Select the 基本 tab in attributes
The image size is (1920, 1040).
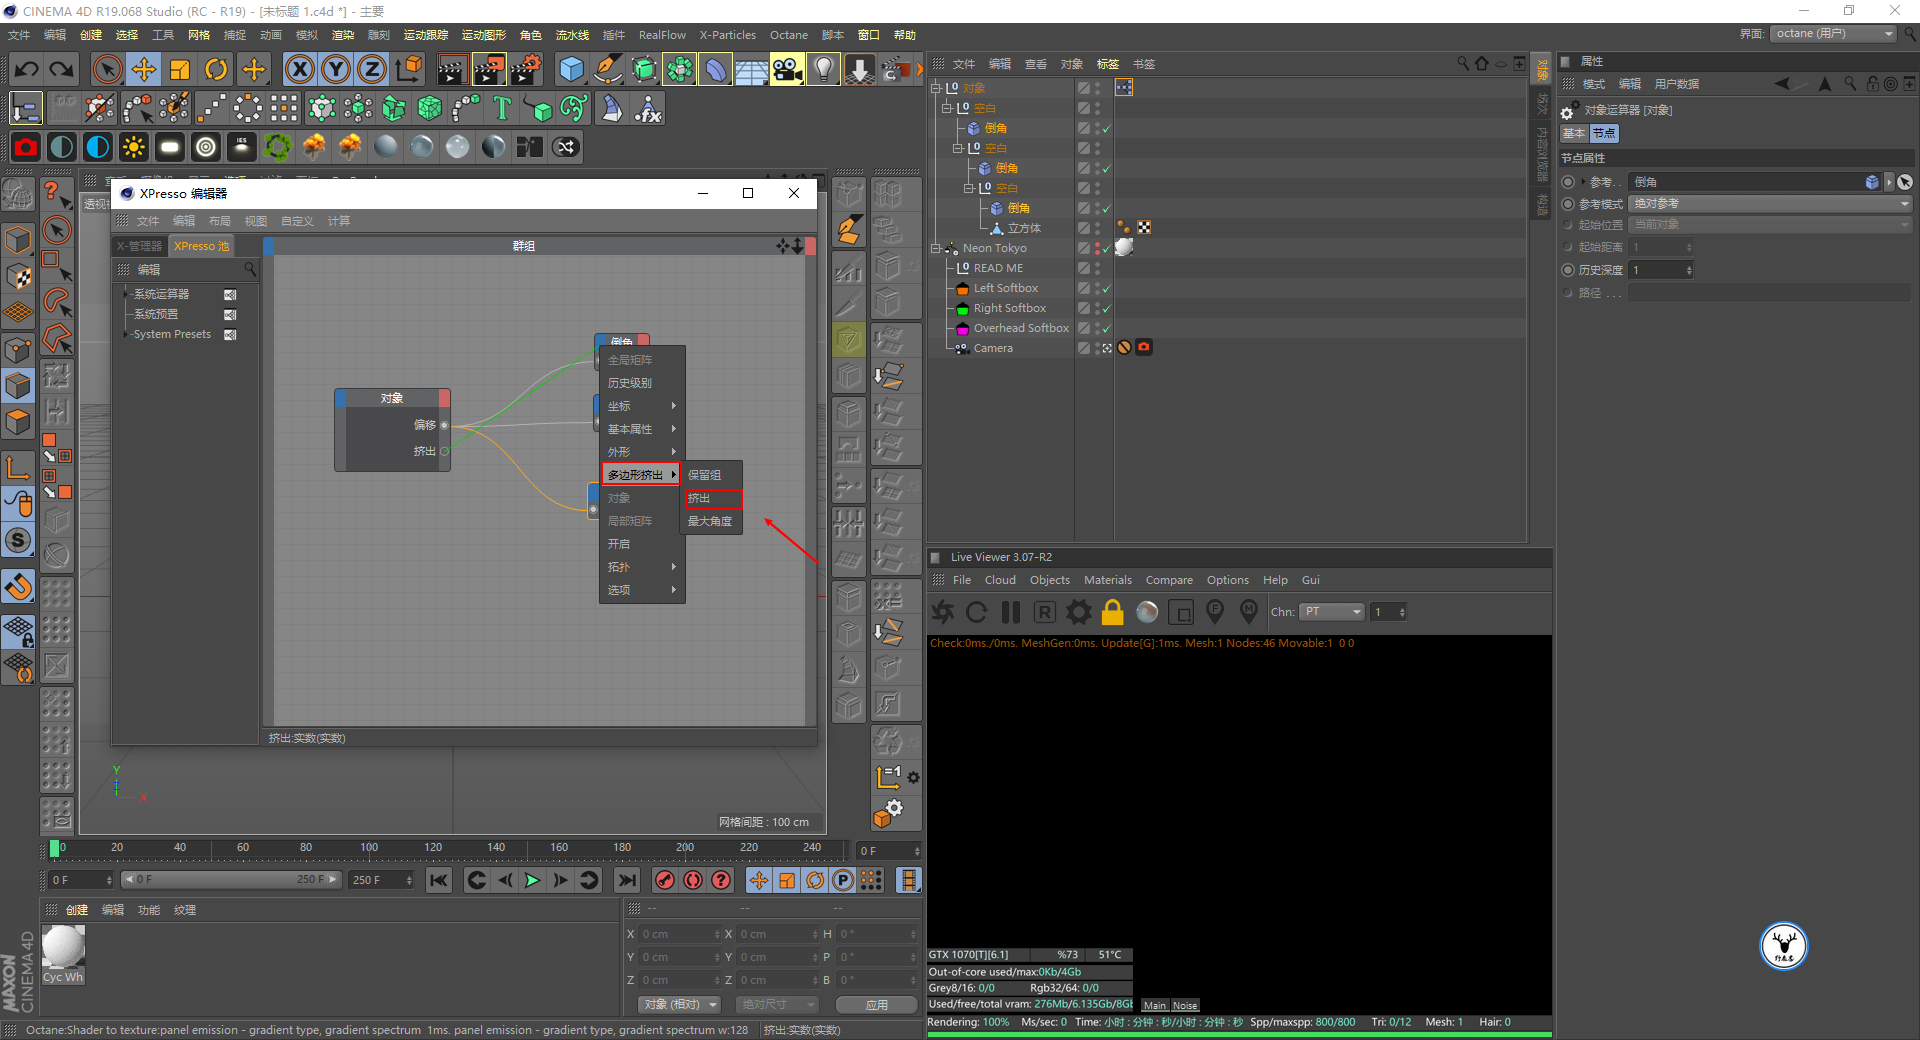(x=1575, y=133)
